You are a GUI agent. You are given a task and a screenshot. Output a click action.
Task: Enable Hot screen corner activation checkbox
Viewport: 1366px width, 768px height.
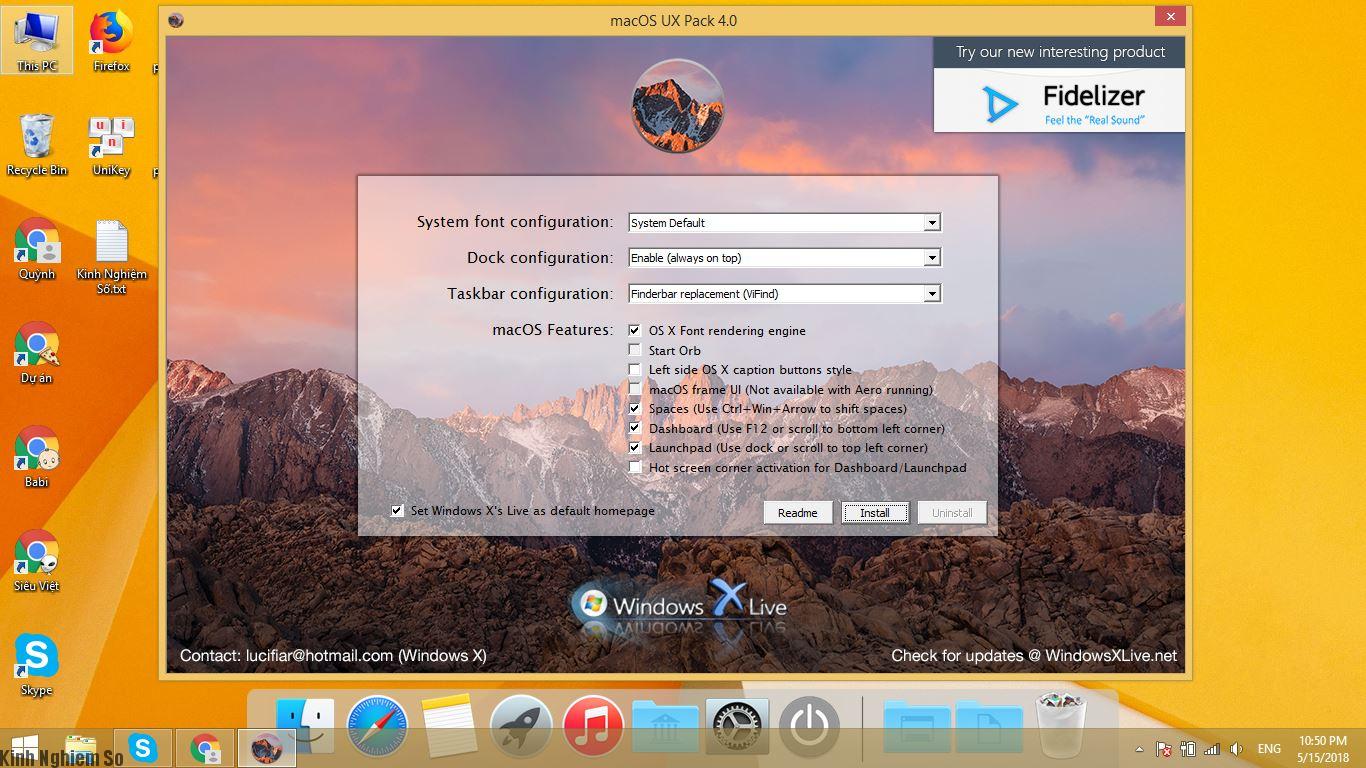(x=635, y=467)
